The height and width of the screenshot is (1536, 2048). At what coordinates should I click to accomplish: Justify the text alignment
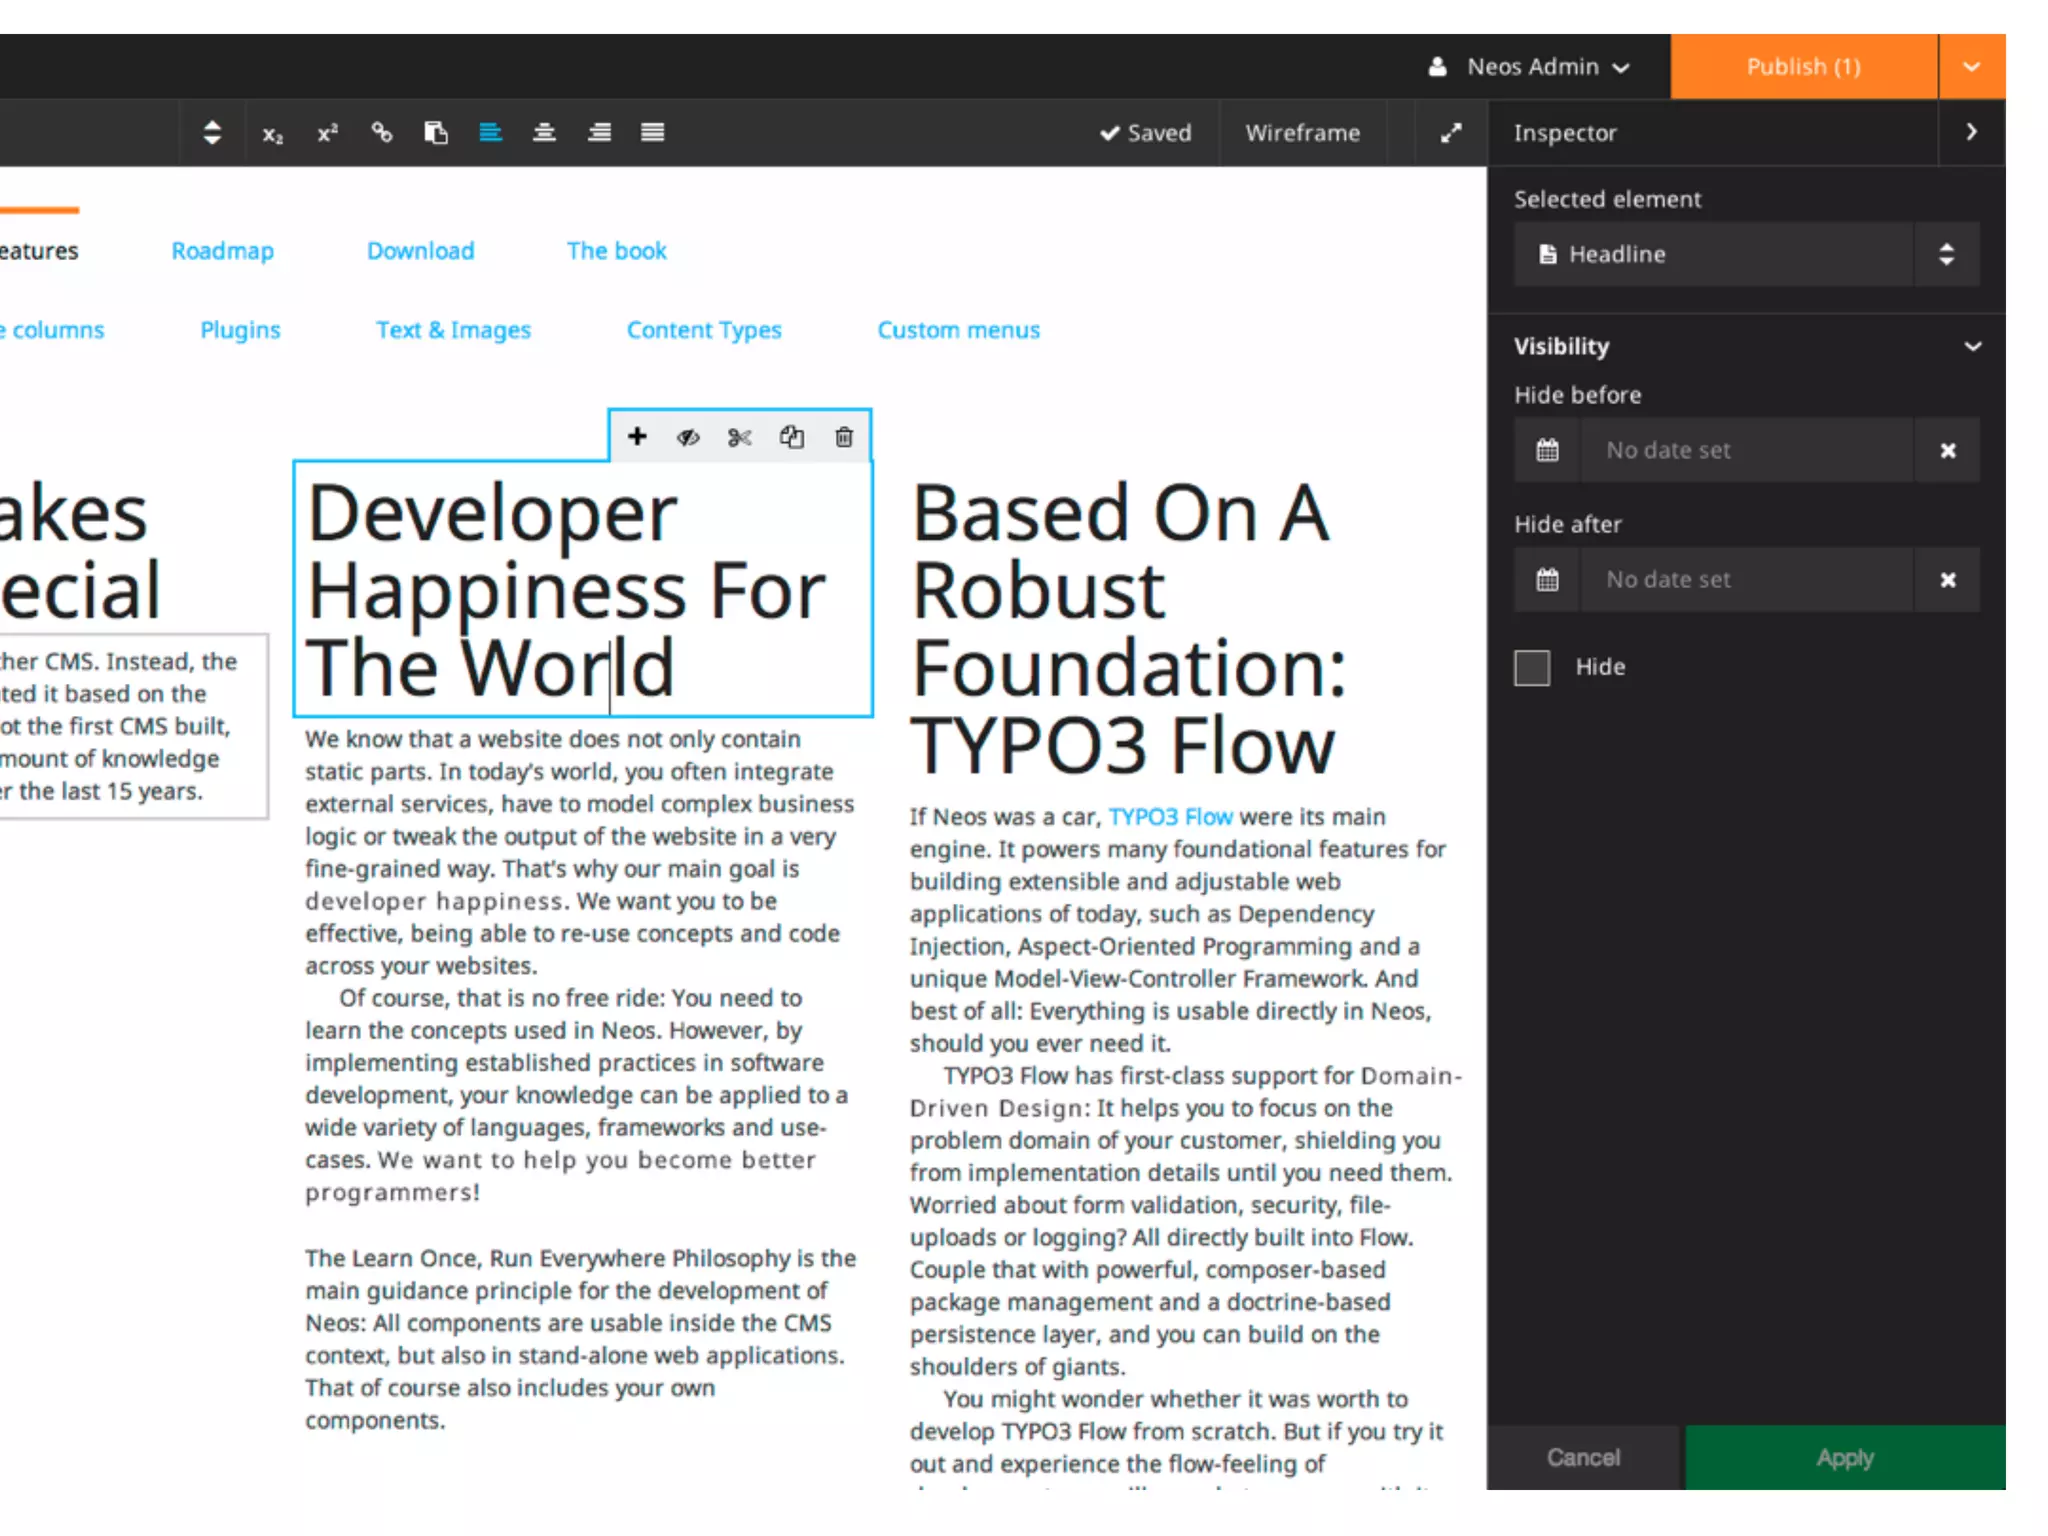point(652,133)
